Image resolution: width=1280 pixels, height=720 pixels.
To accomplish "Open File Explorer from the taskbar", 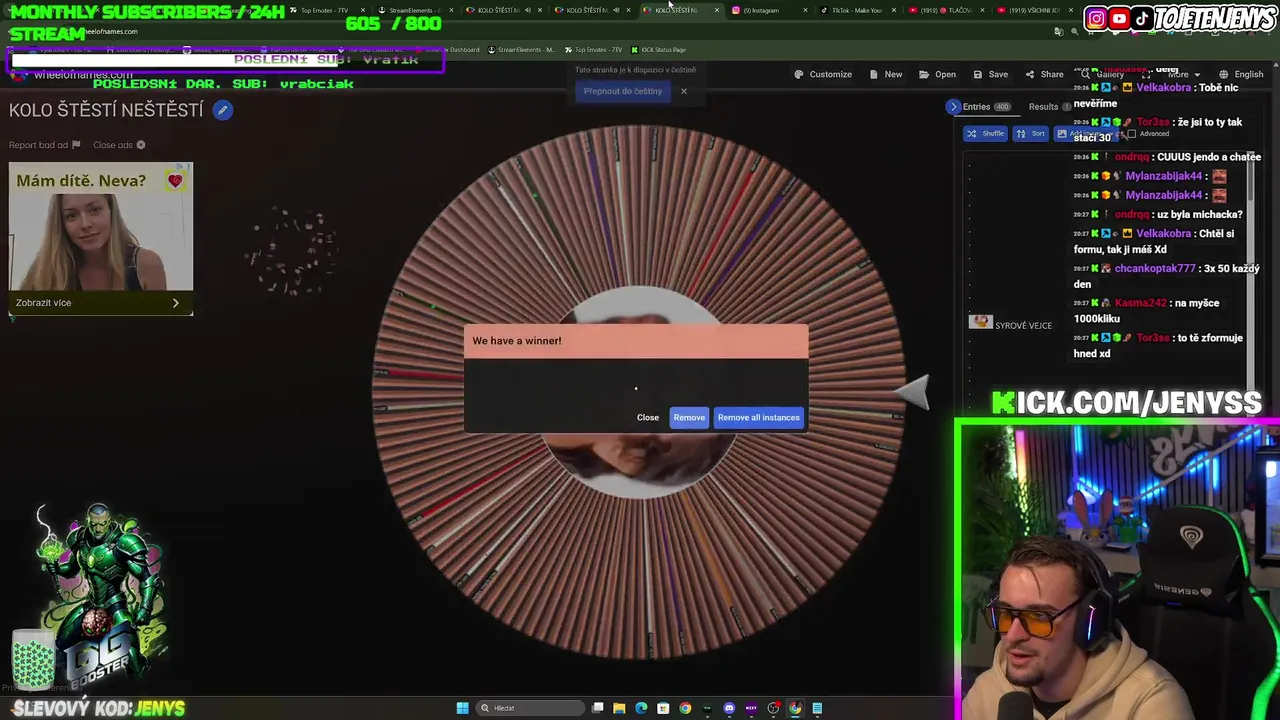I will point(619,708).
